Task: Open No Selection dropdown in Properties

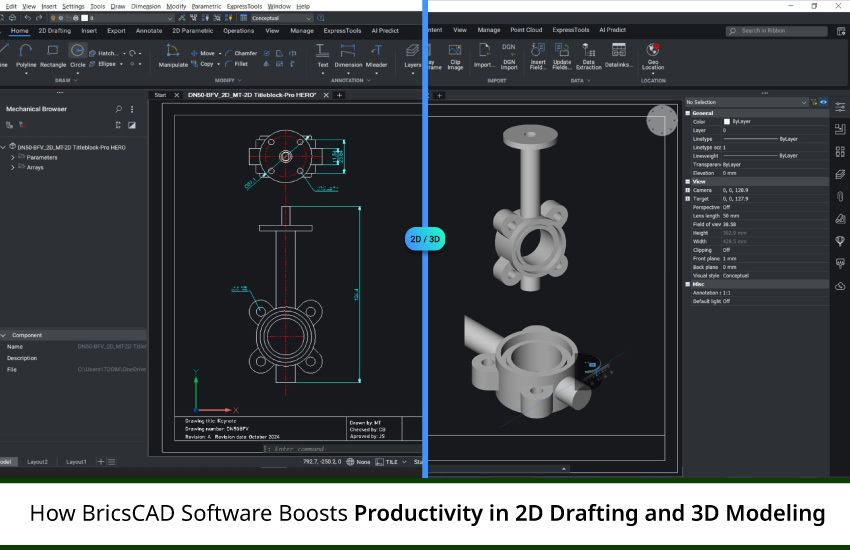Action: (746, 102)
